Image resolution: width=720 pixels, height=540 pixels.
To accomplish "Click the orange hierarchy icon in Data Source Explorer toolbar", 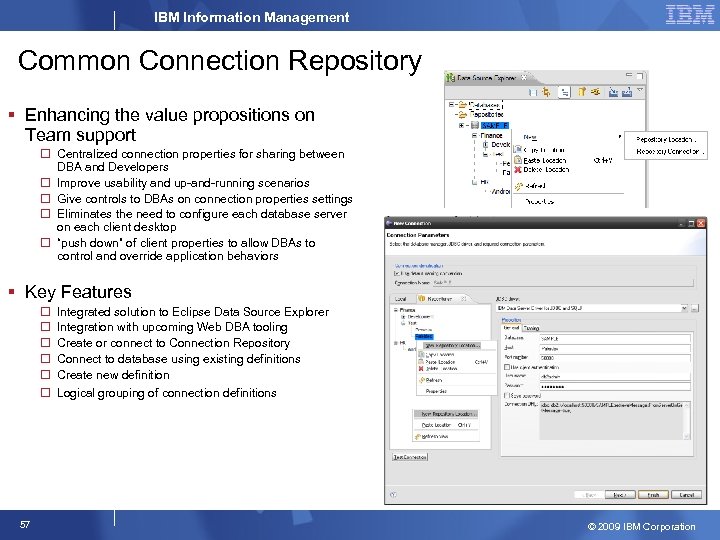I will (546, 92).
